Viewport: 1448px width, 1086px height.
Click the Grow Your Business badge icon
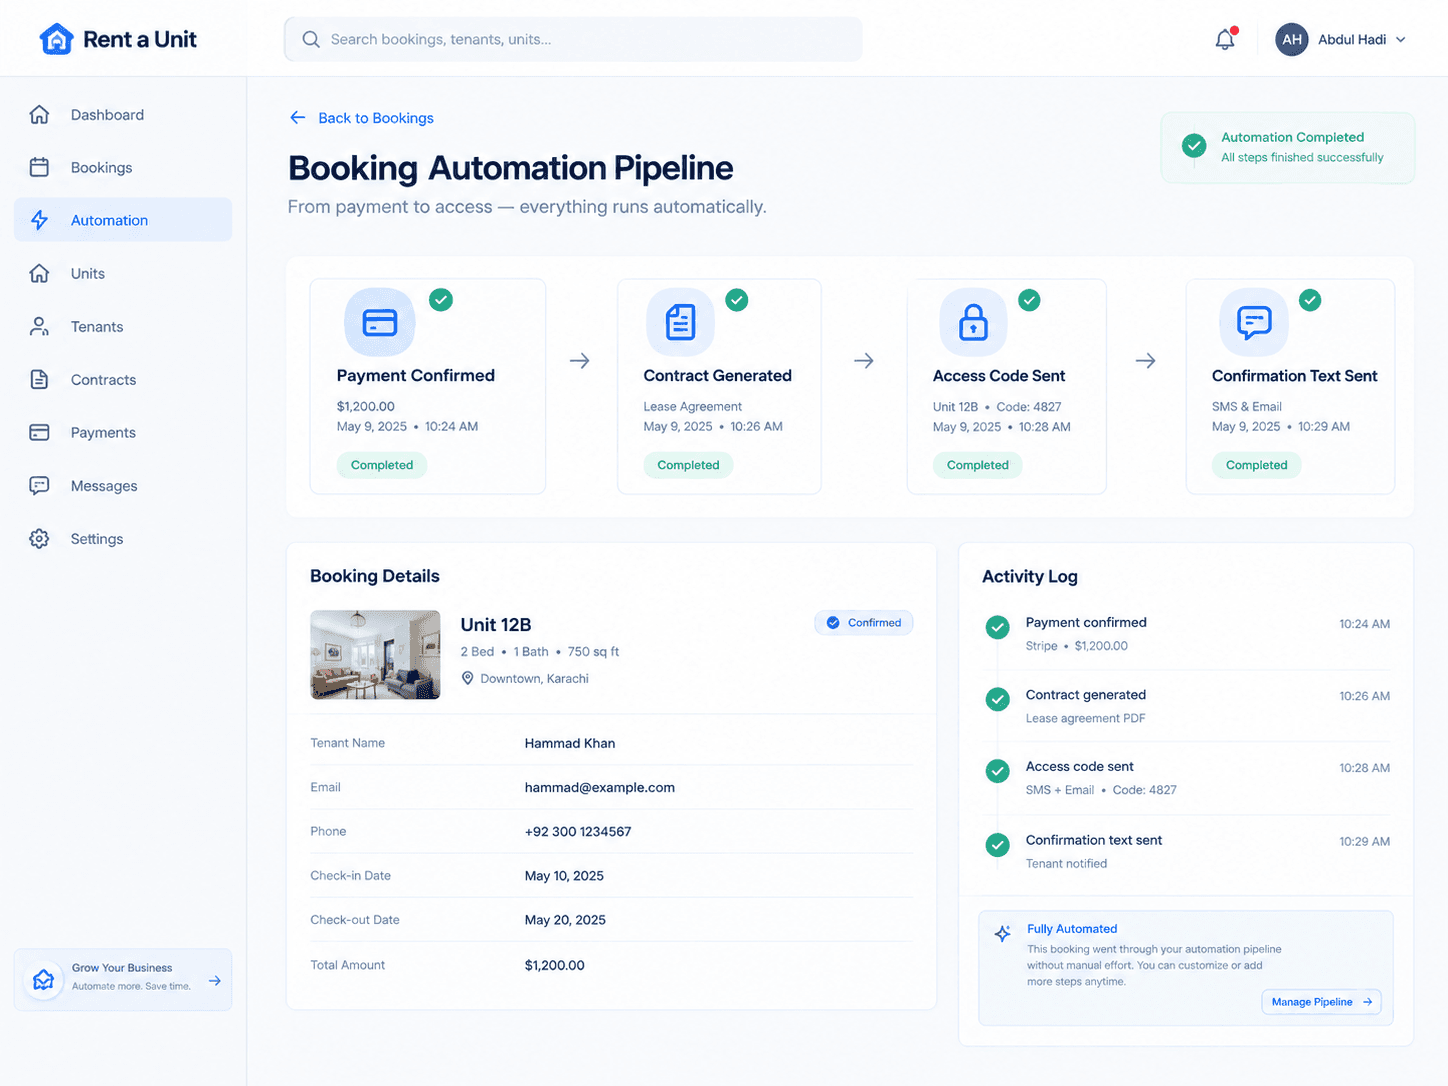44,980
